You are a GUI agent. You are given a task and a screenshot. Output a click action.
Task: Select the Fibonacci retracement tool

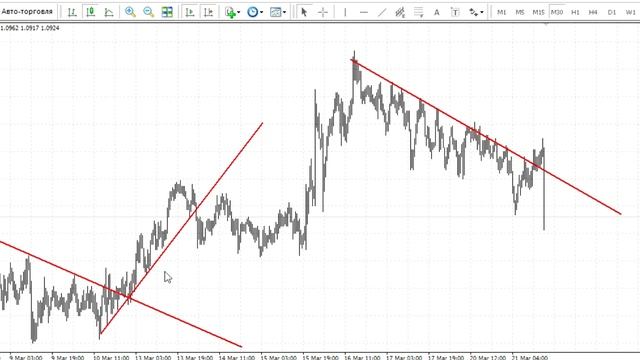pos(418,12)
